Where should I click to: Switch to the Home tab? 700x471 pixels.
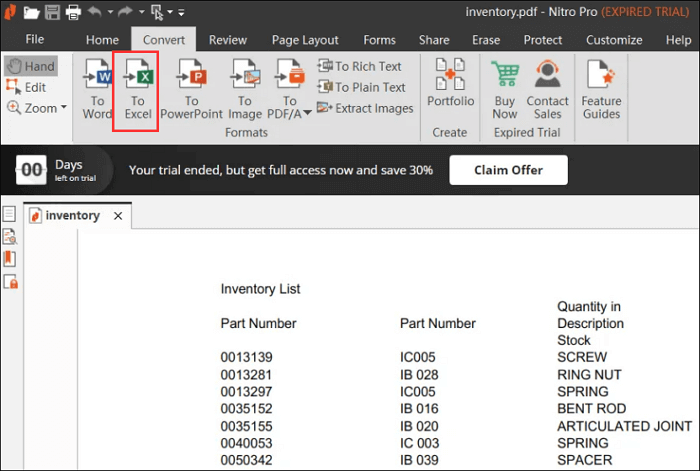(102, 40)
